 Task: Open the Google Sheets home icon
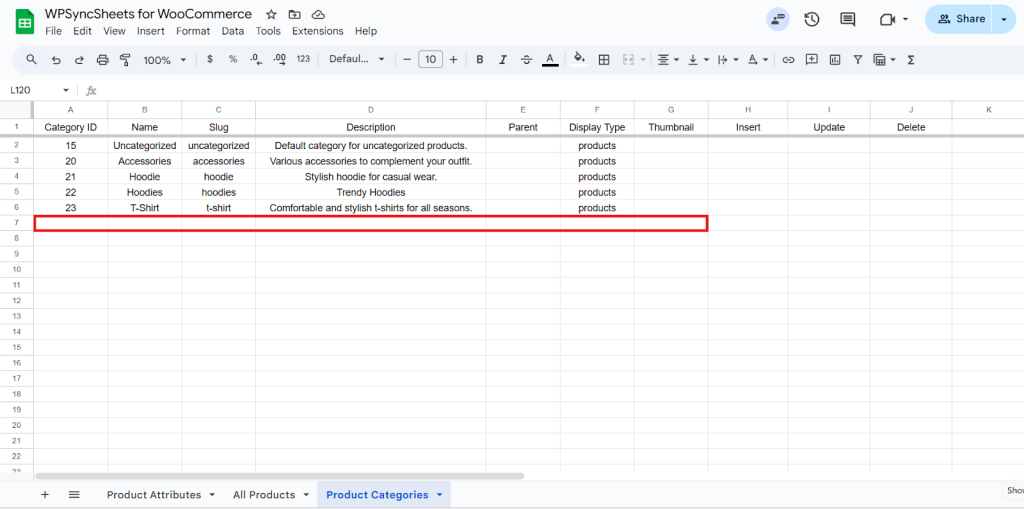(x=24, y=22)
